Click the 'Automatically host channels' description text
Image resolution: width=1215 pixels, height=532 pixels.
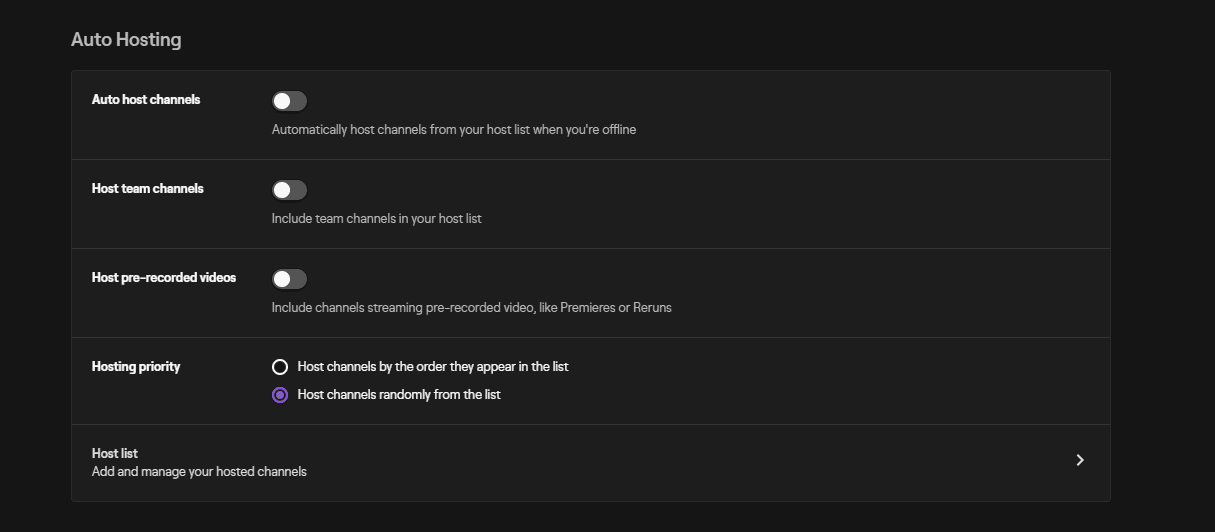pos(454,129)
